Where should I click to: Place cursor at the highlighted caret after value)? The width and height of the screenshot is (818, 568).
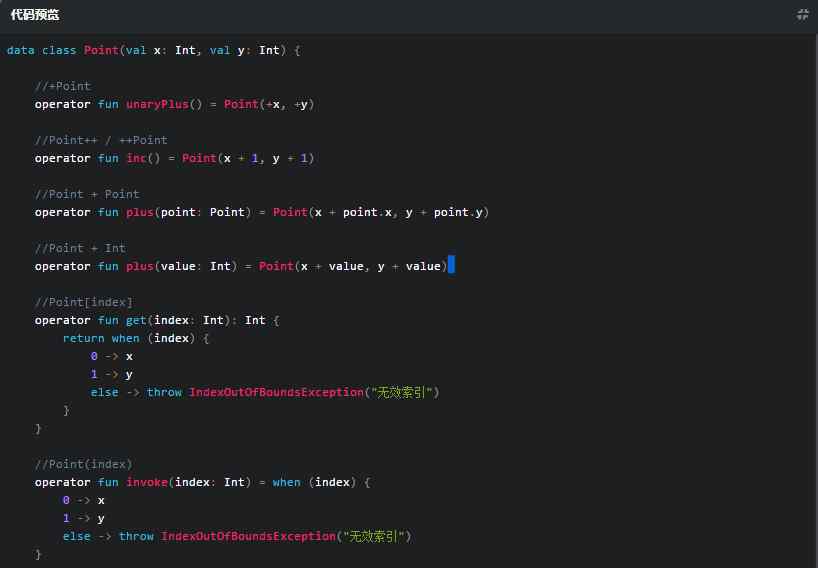pos(451,265)
